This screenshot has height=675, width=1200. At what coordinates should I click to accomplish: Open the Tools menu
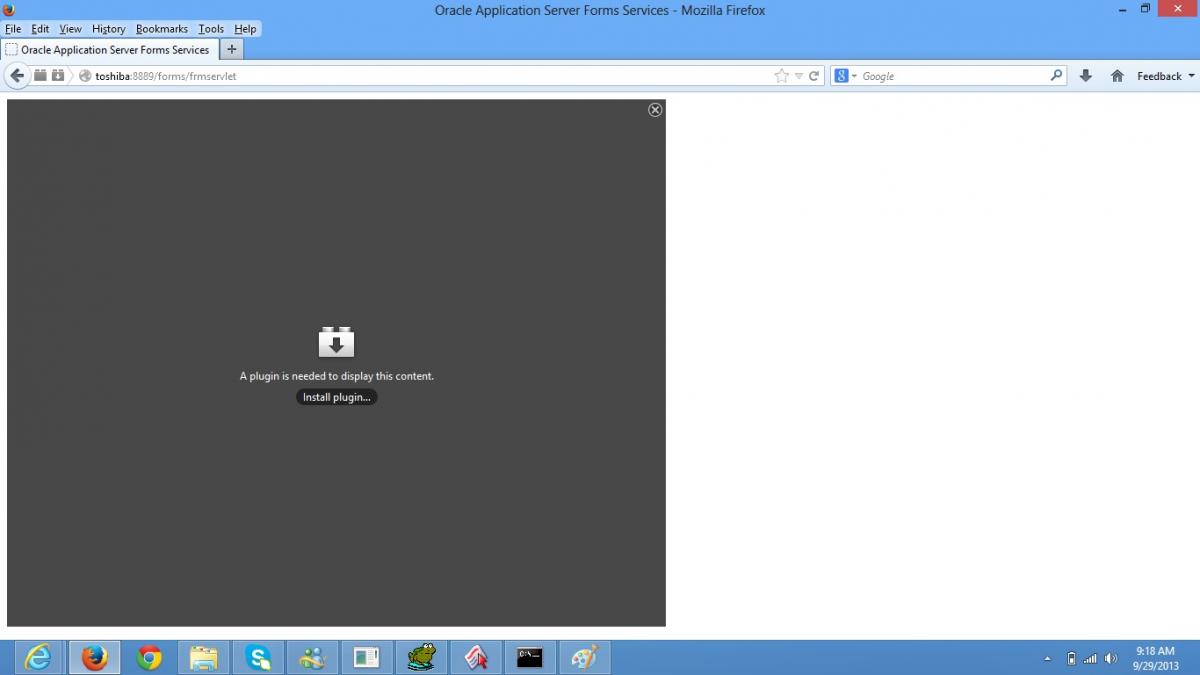(x=211, y=29)
